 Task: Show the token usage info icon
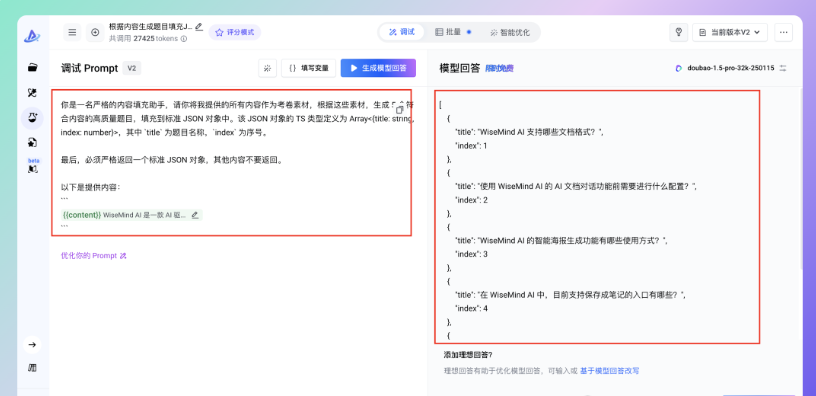coord(184,39)
